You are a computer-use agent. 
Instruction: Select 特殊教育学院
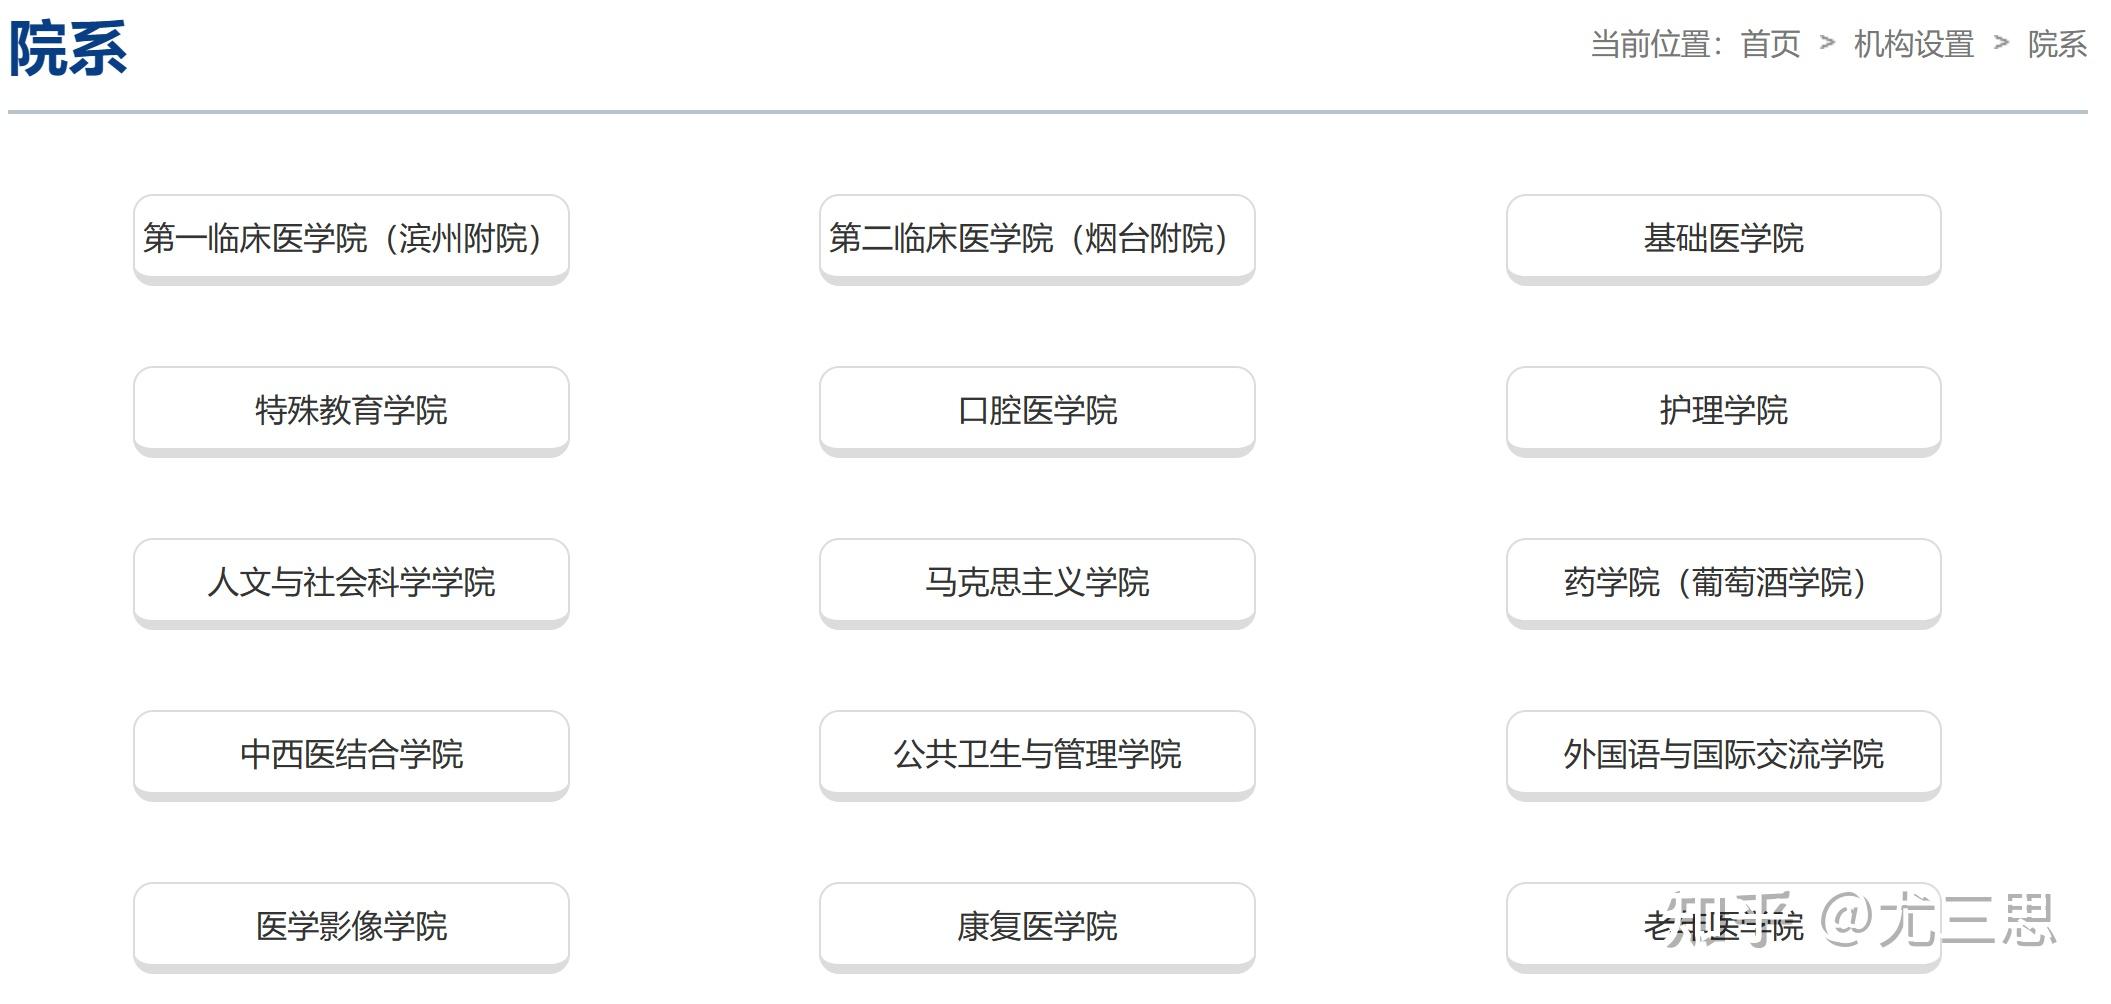[x=351, y=410]
